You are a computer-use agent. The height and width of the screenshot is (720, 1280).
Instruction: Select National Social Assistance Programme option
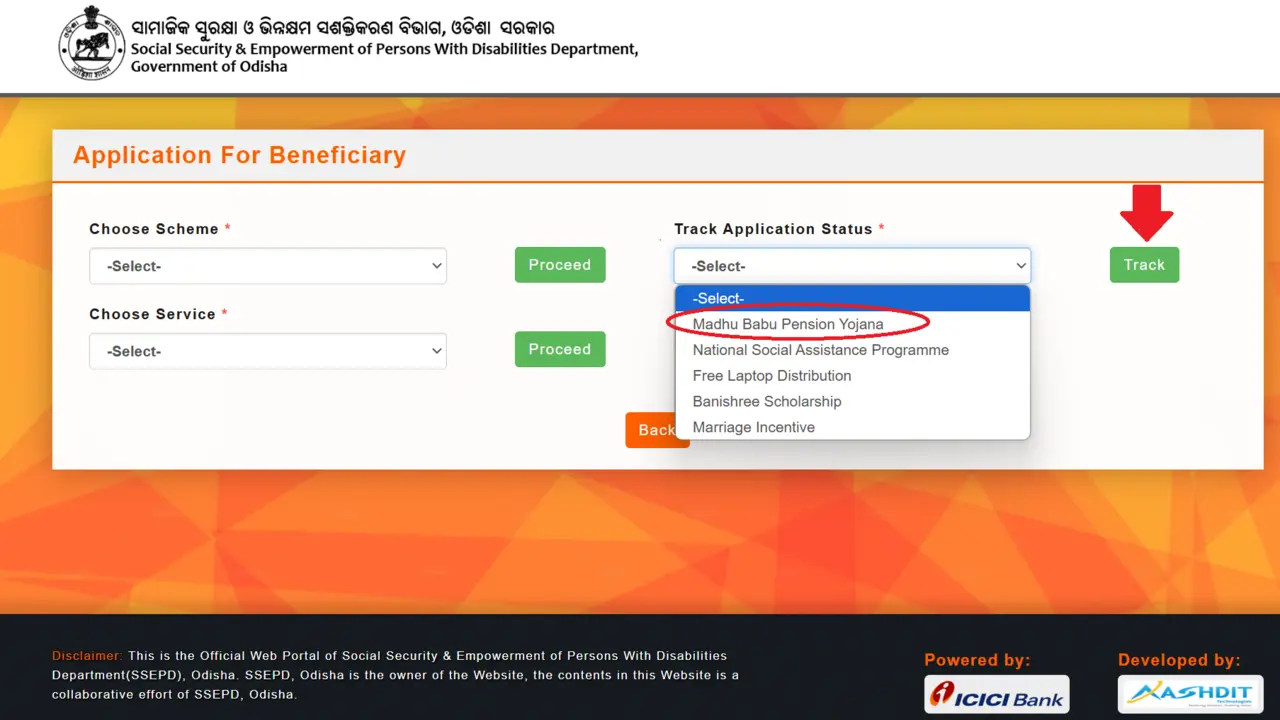(820, 350)
